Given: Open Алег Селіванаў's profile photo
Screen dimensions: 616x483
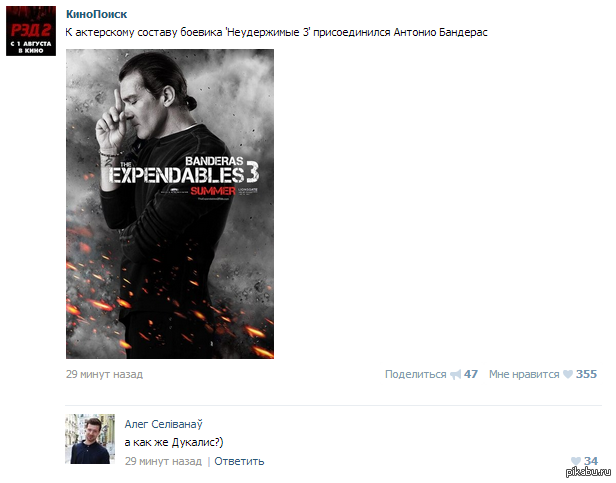Looking at the screenshot, I should tap(90, 439).
